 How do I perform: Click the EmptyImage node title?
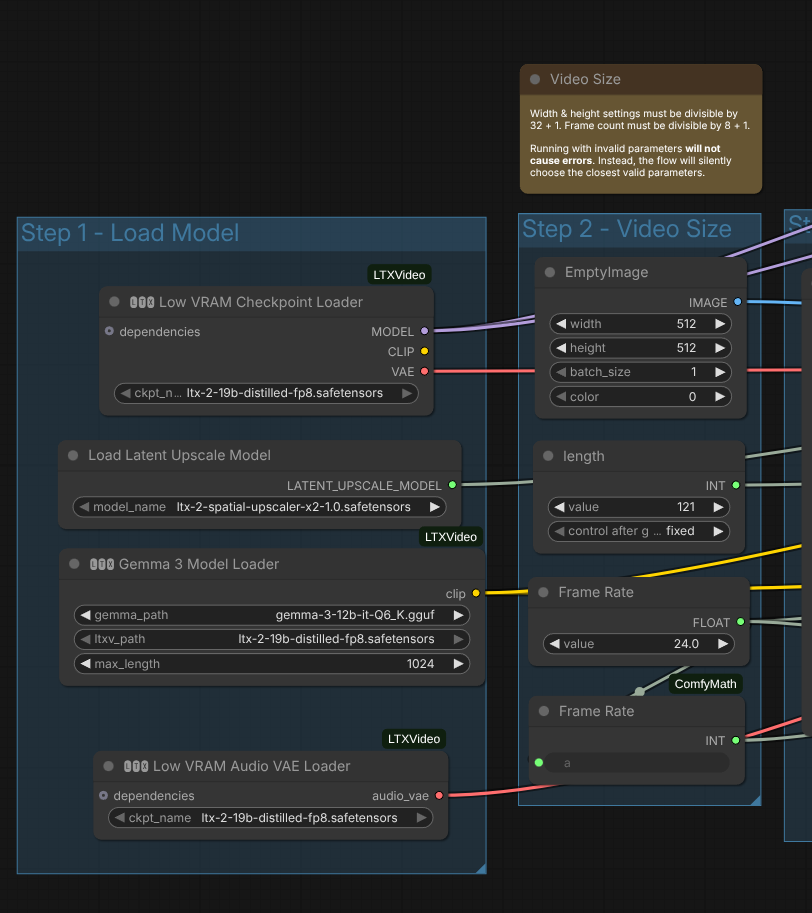pos(607,272)
